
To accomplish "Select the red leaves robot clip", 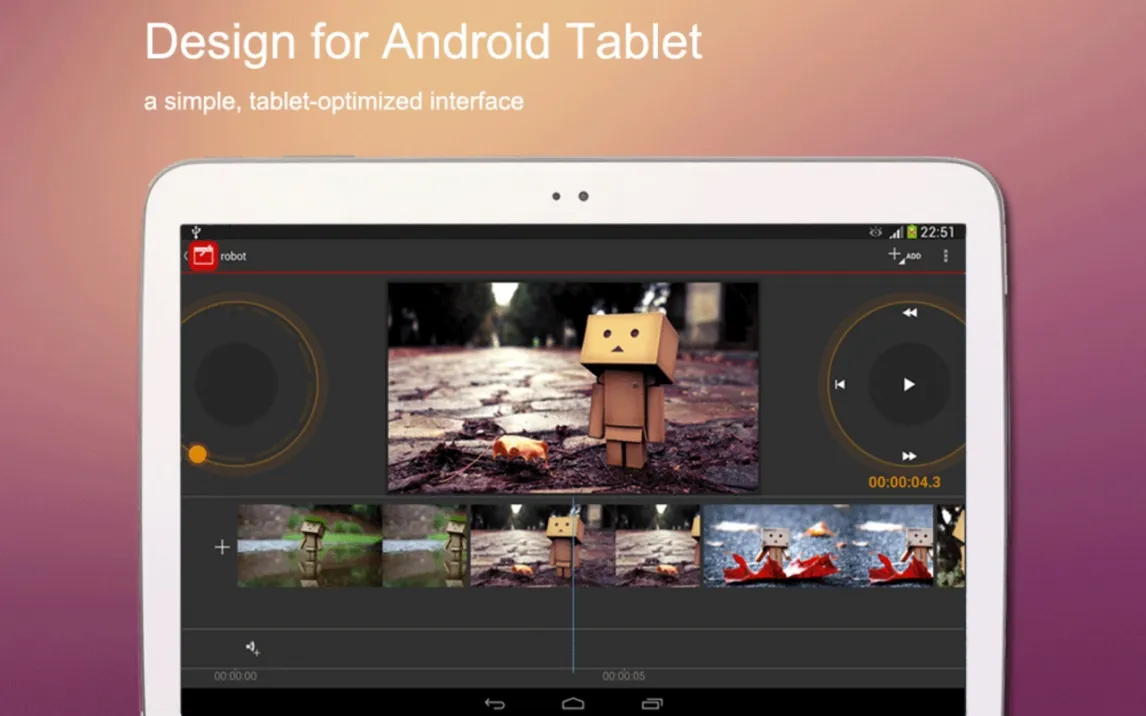I will pyautogui.click(x=818, y=546).
